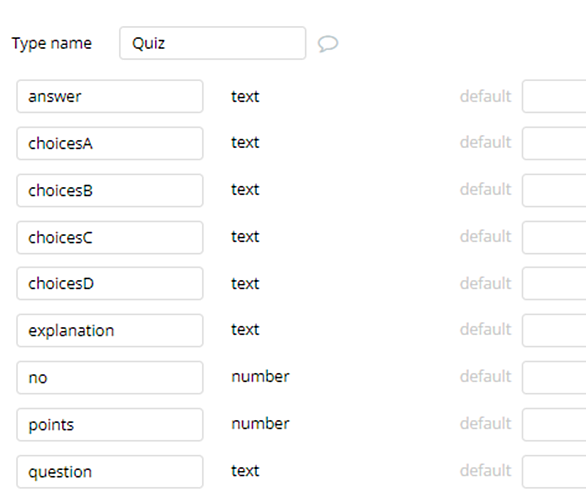The width and height of the screenshot is (586, 493).
Task: Select the choicesD field name box
Action: 110,283
